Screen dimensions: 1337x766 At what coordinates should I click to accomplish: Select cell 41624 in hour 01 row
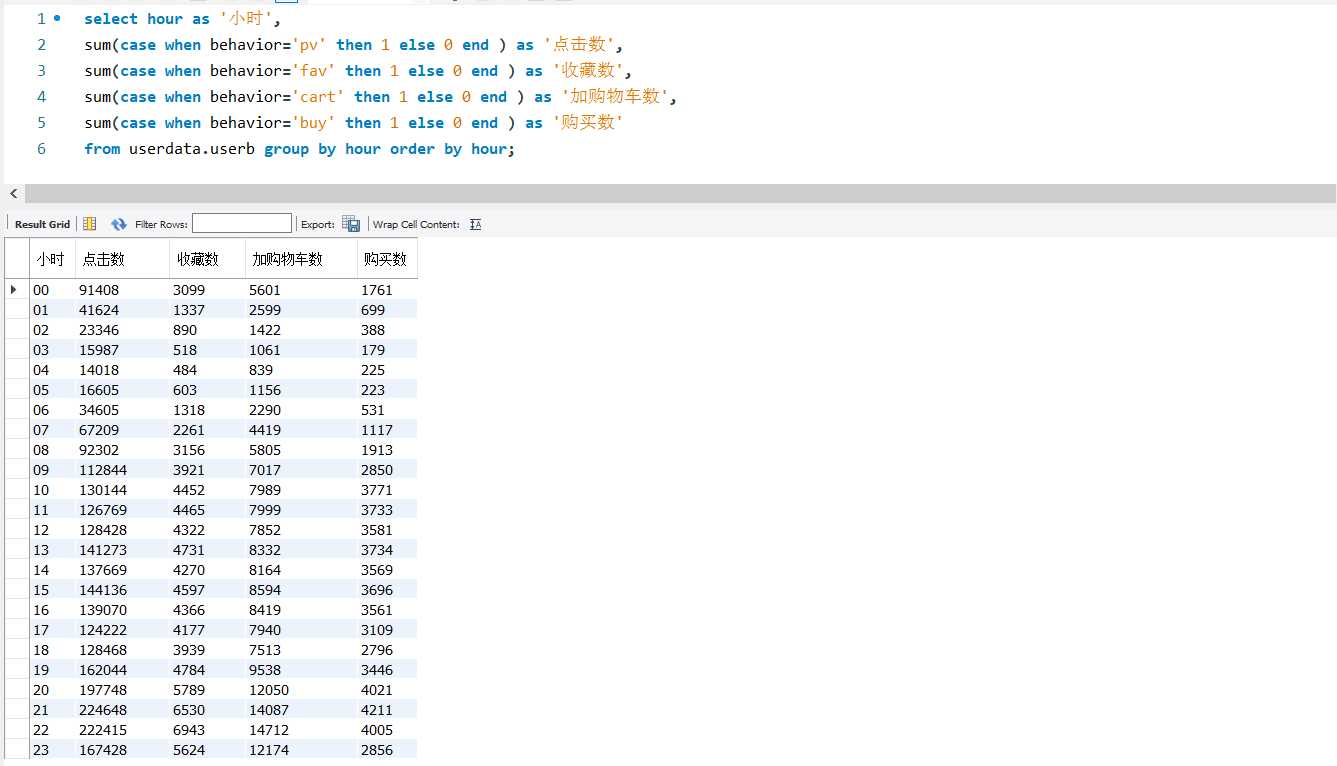pyautogui.click(x=122, y=310)
